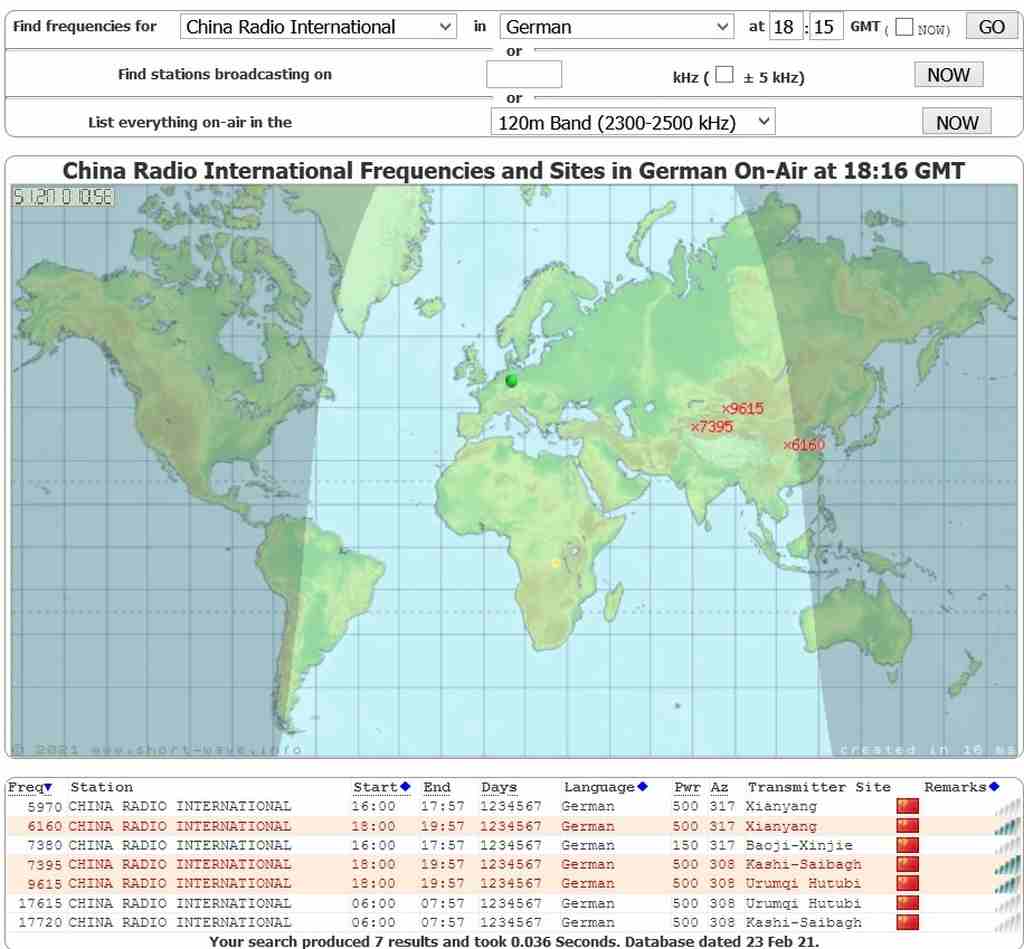Click the Days column header
Screen dimensions: 1024x949
[x=499, y=787]
